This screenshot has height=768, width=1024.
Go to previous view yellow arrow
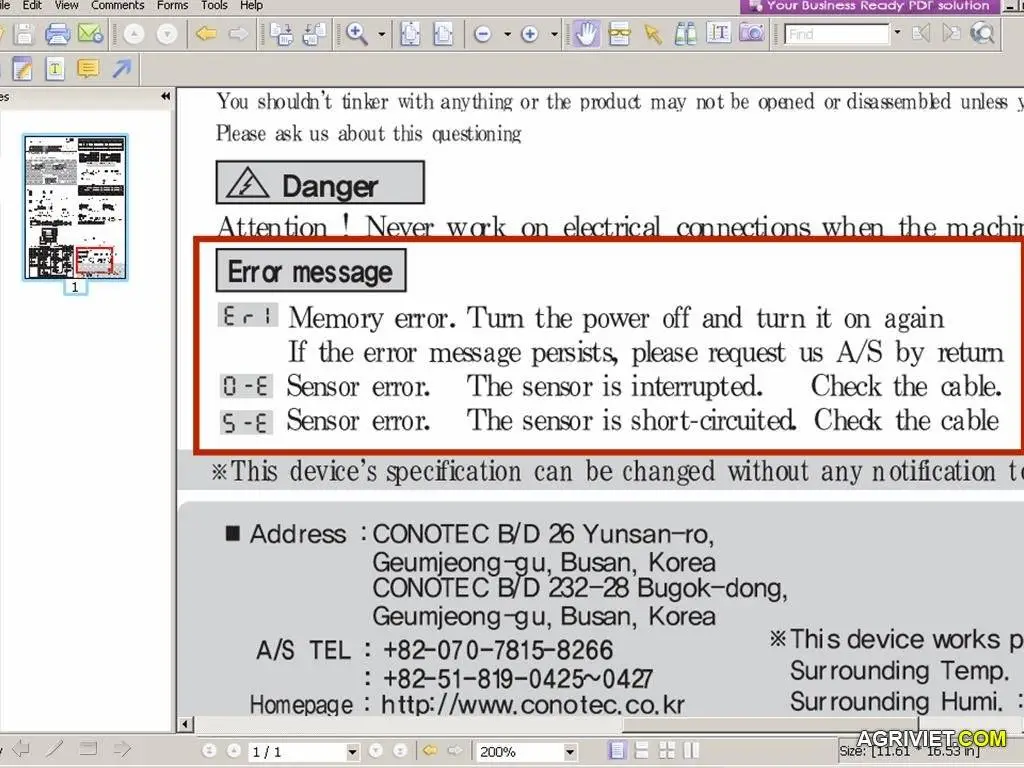tap(206, 34)
